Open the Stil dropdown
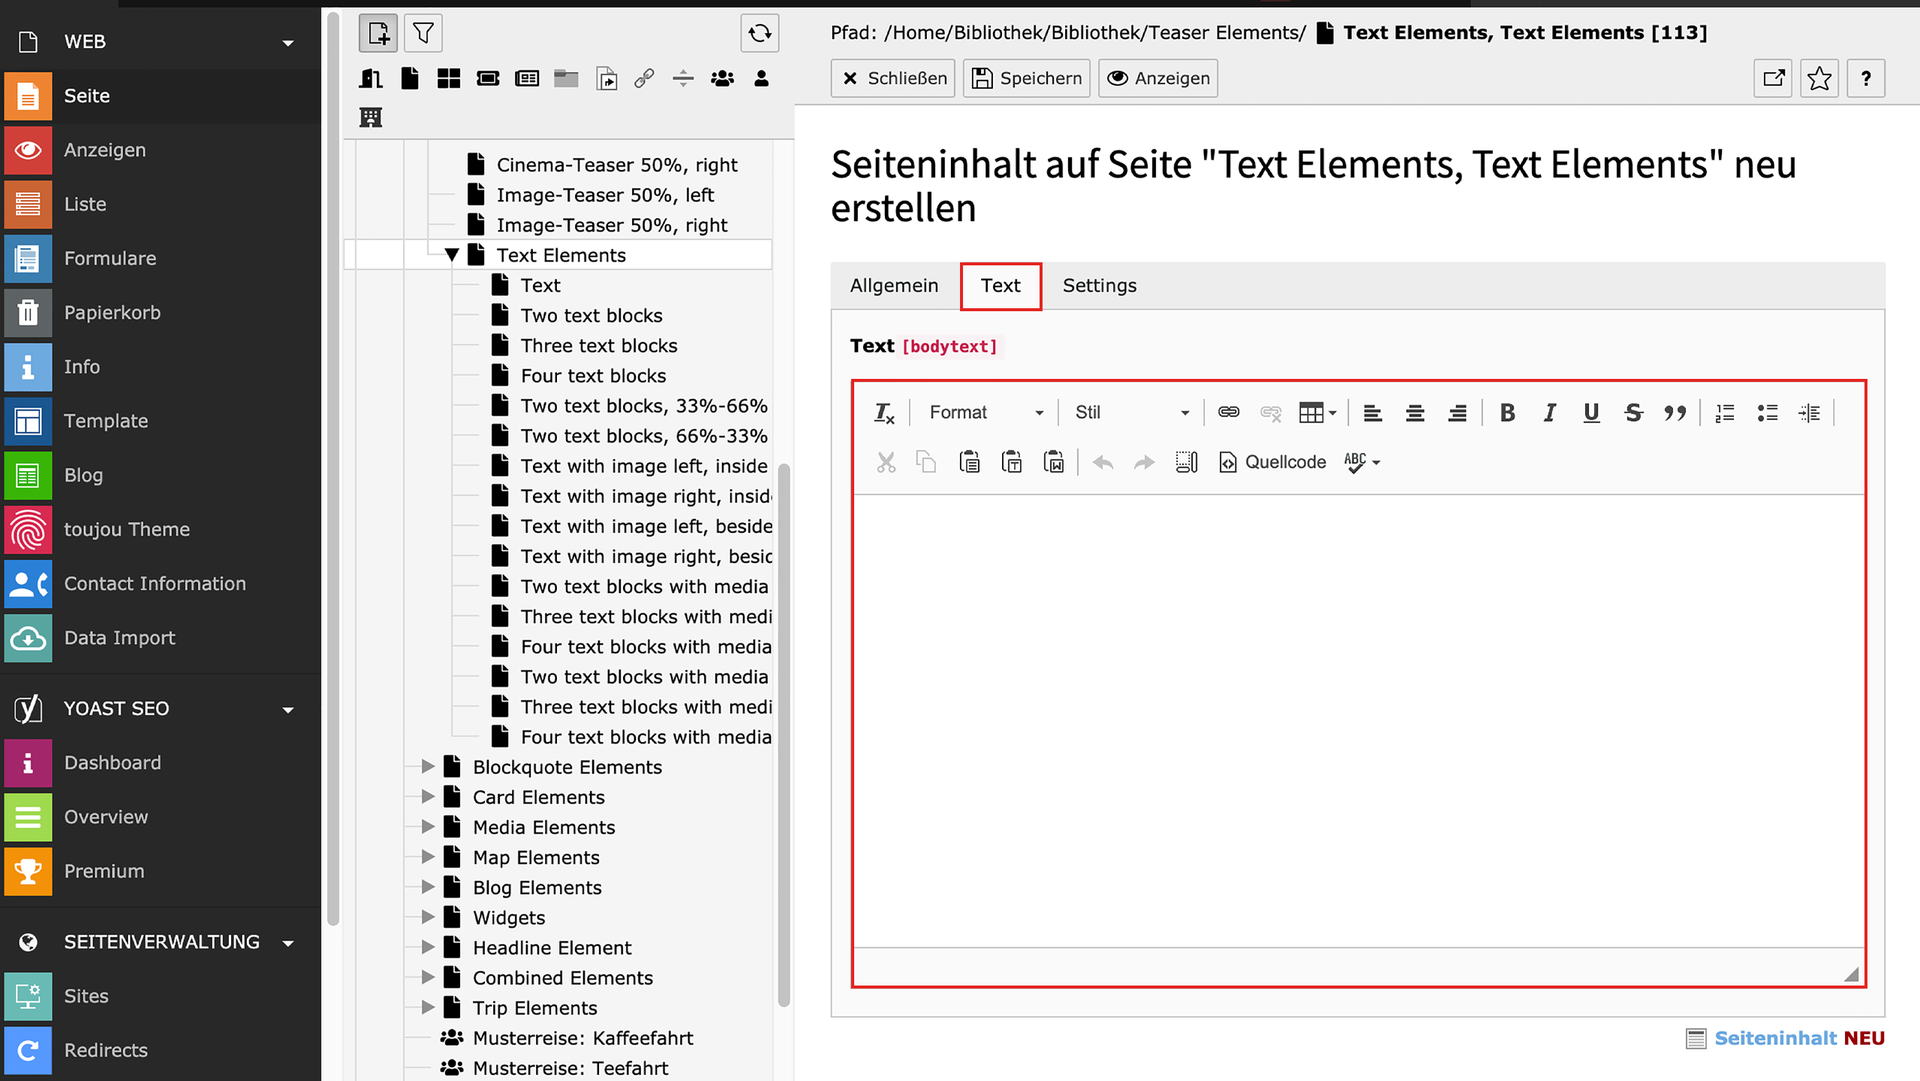Screen dimensions: 1920x1081 pos(1131,413)
